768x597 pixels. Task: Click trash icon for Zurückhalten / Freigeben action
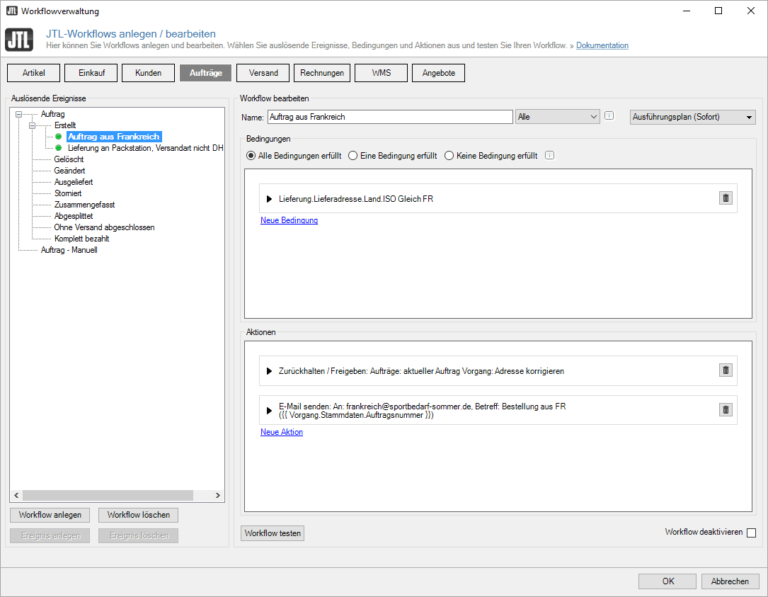point(725,370)
